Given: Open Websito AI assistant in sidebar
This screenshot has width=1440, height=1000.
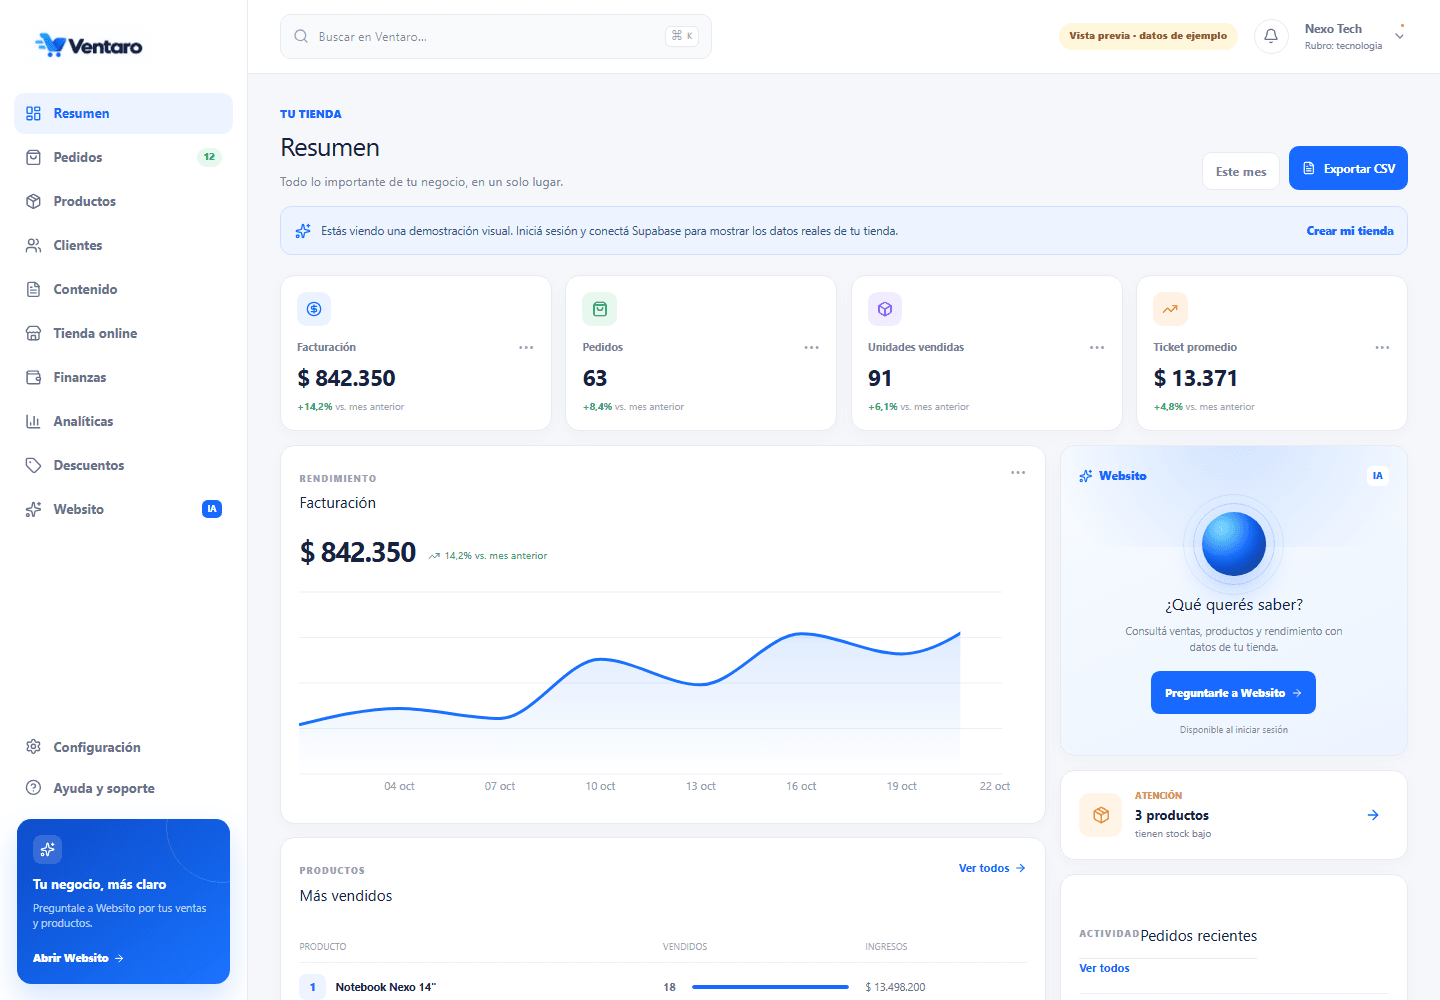Looking at the screenshot, I should [x=124, y=509].
